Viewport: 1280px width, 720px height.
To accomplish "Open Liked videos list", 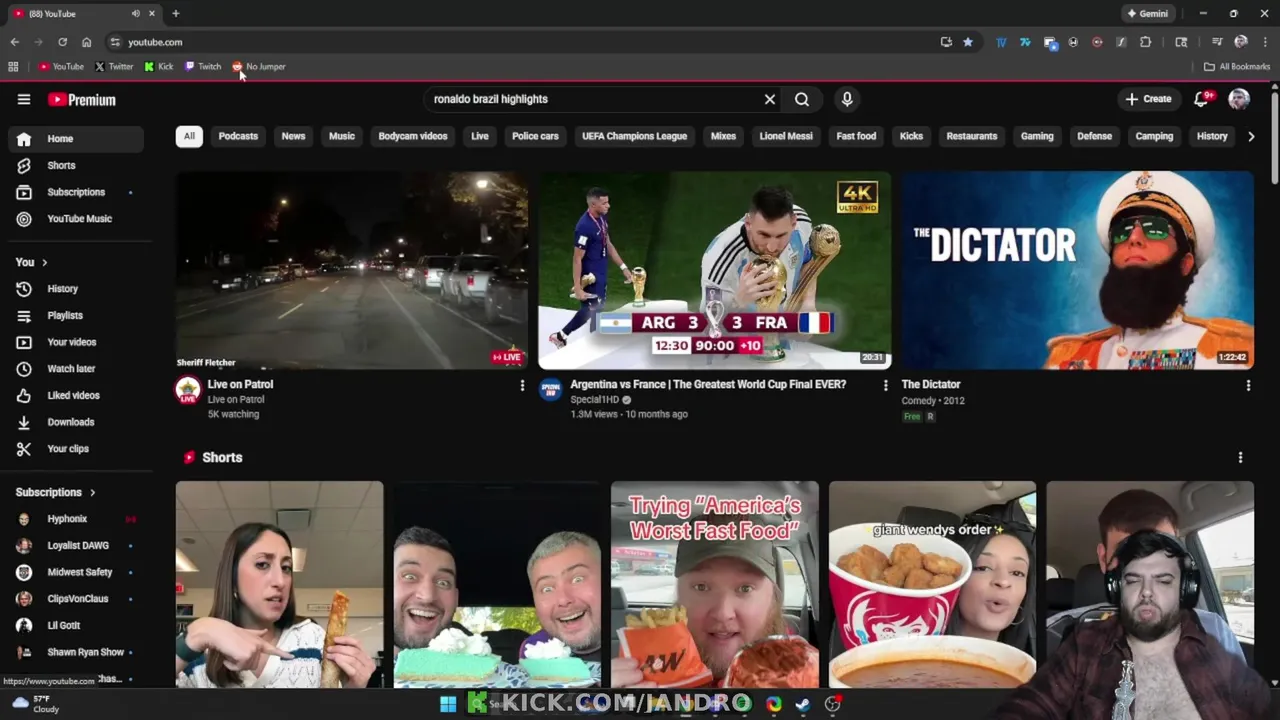I will [x=76, y=395].
